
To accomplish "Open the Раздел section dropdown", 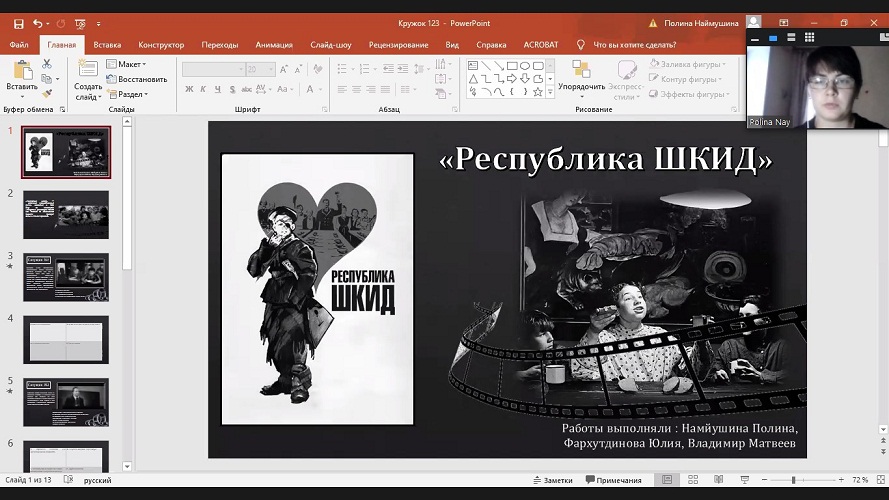I will coord(128,94).
